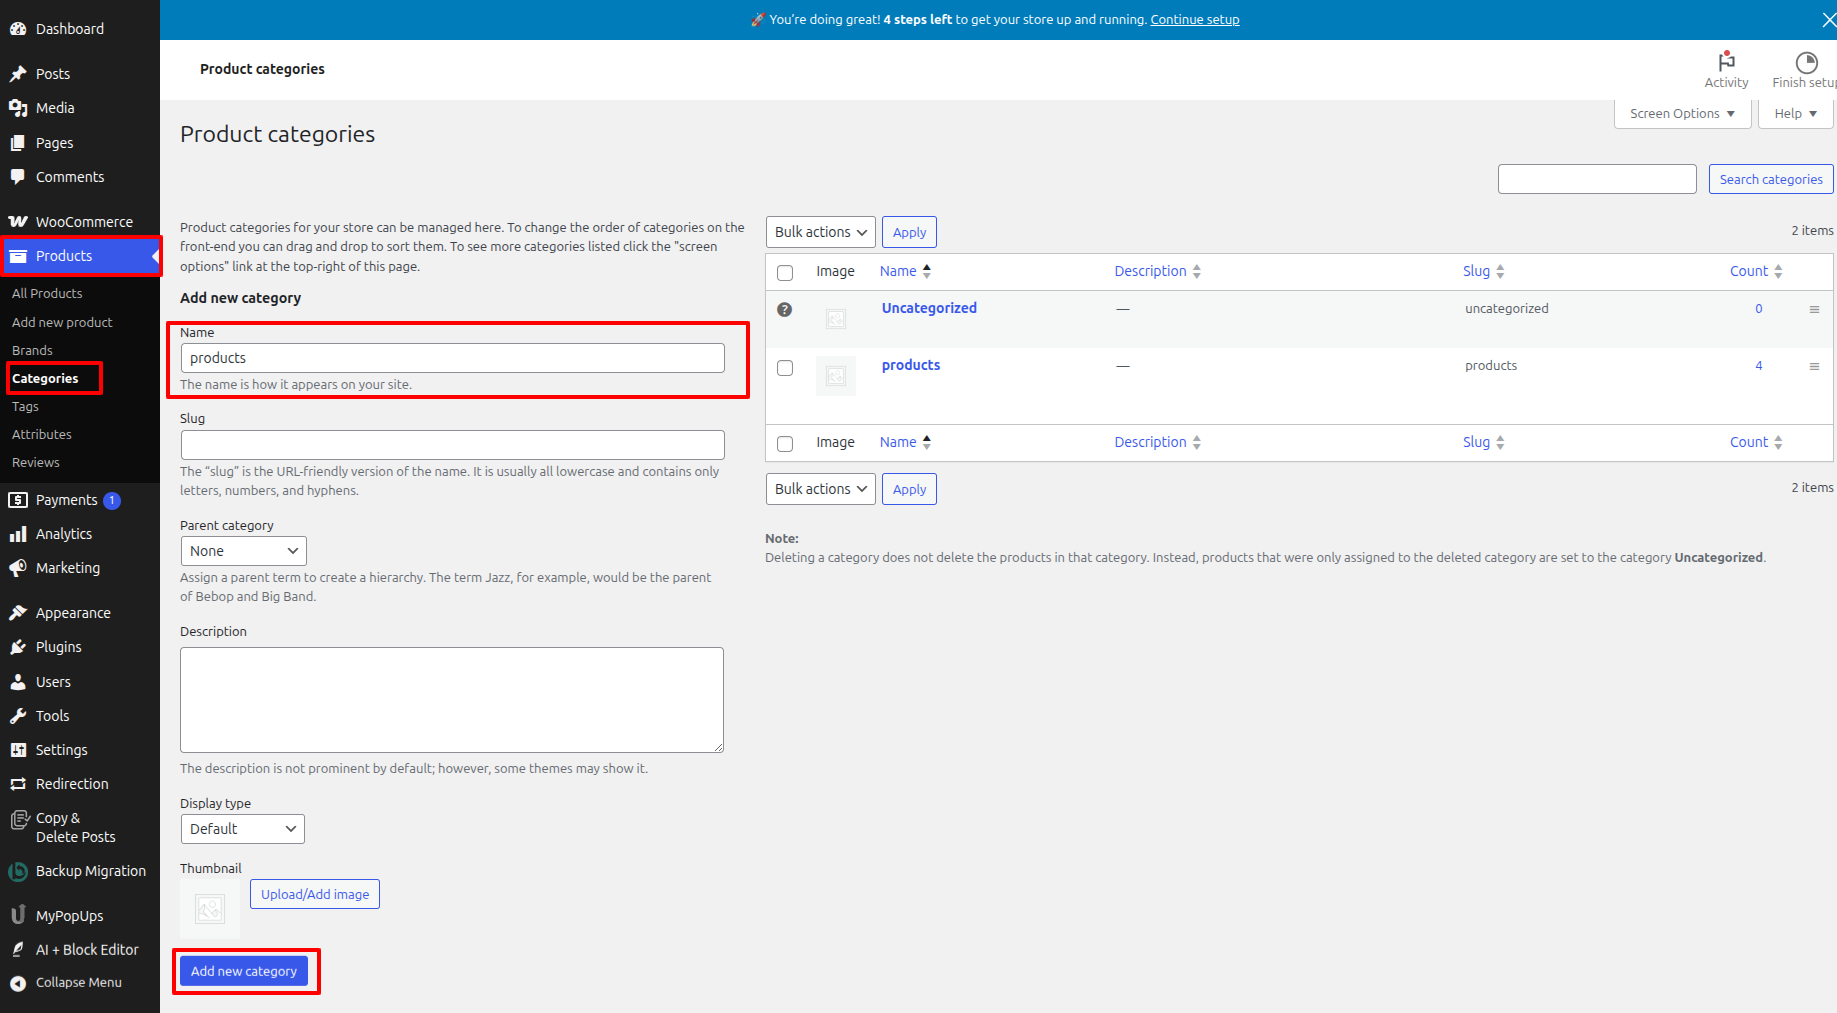Toggle select-all checkbox in table header

(785, 273)
